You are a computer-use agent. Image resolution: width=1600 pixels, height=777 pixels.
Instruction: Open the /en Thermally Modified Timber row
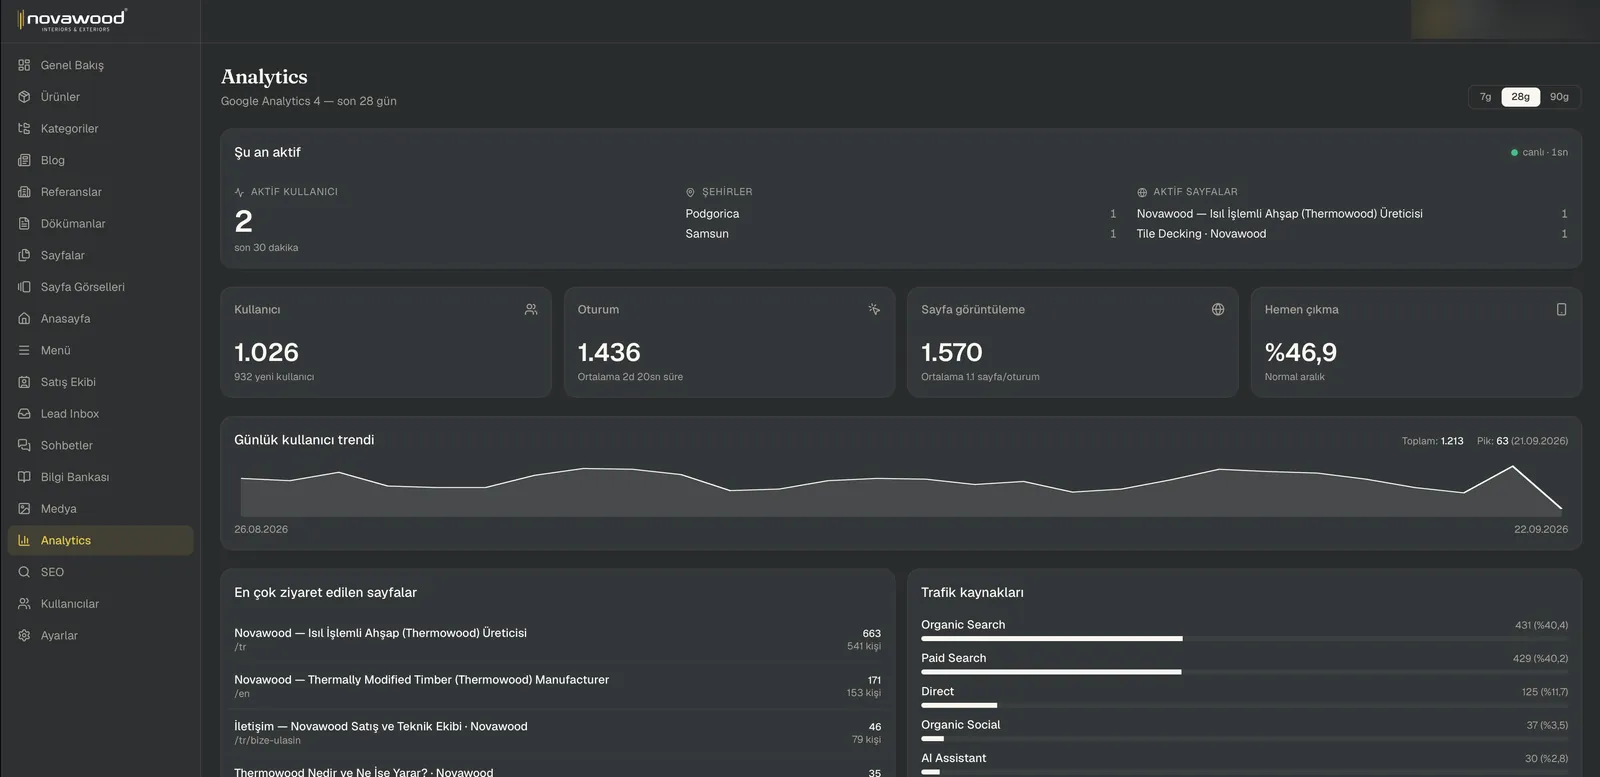coord(557,686)
